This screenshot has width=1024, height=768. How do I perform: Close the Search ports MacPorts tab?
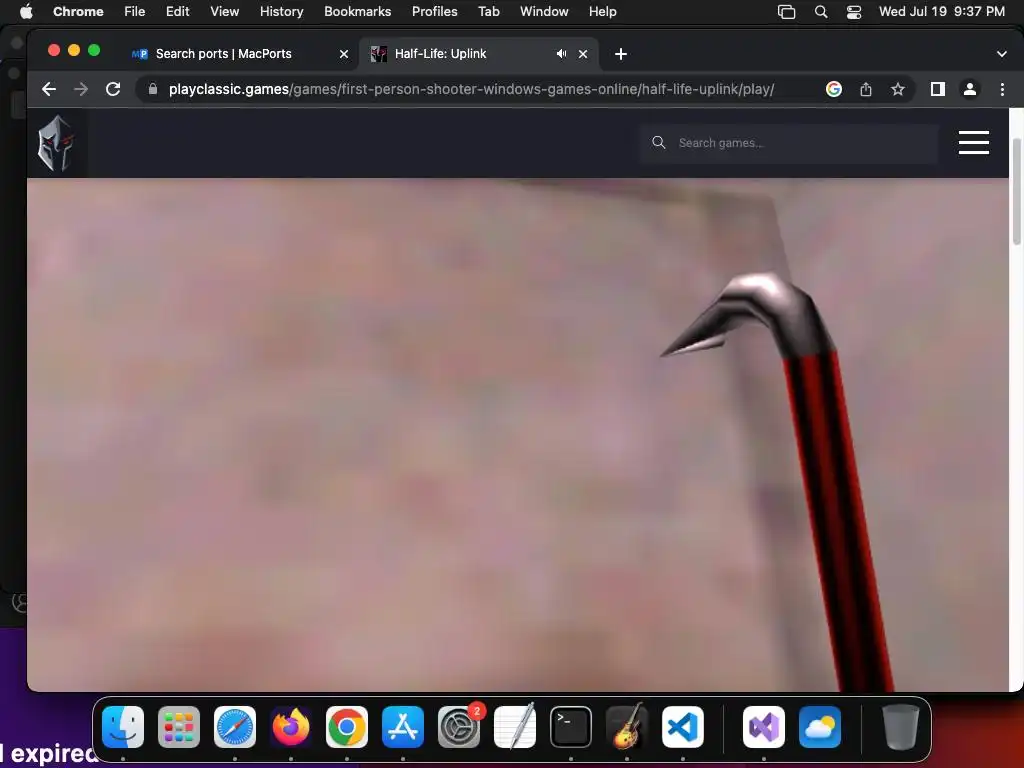[x=344, y=54]
